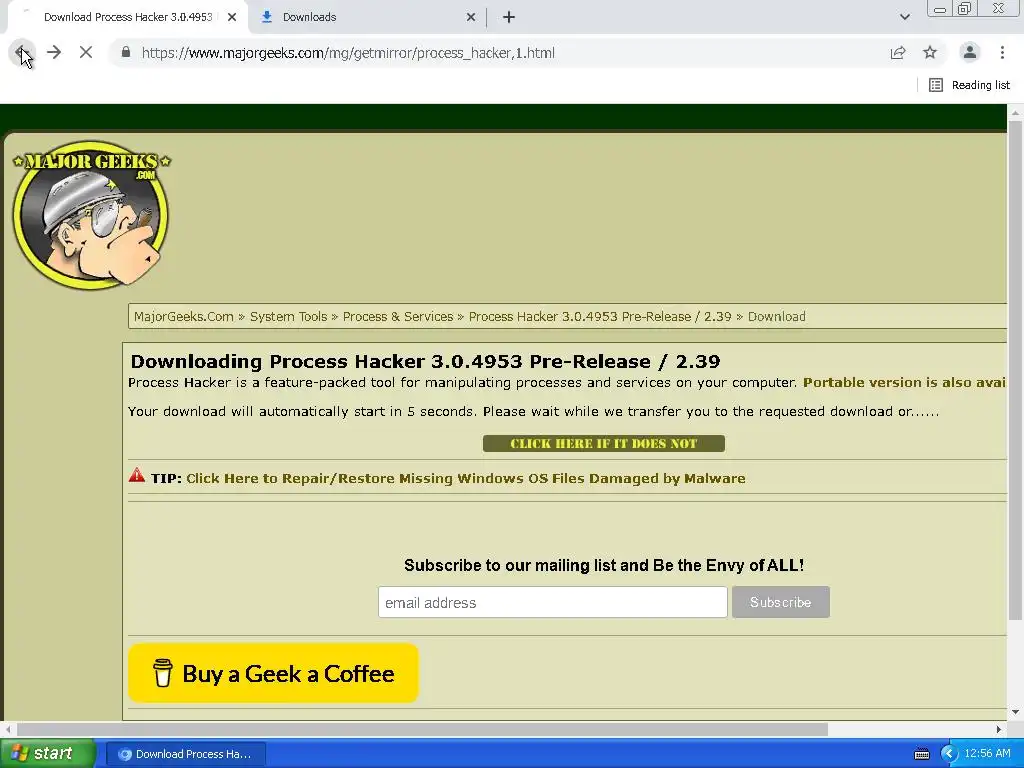
Task: Click the padlock site info icon
Action: coord(126,52)
